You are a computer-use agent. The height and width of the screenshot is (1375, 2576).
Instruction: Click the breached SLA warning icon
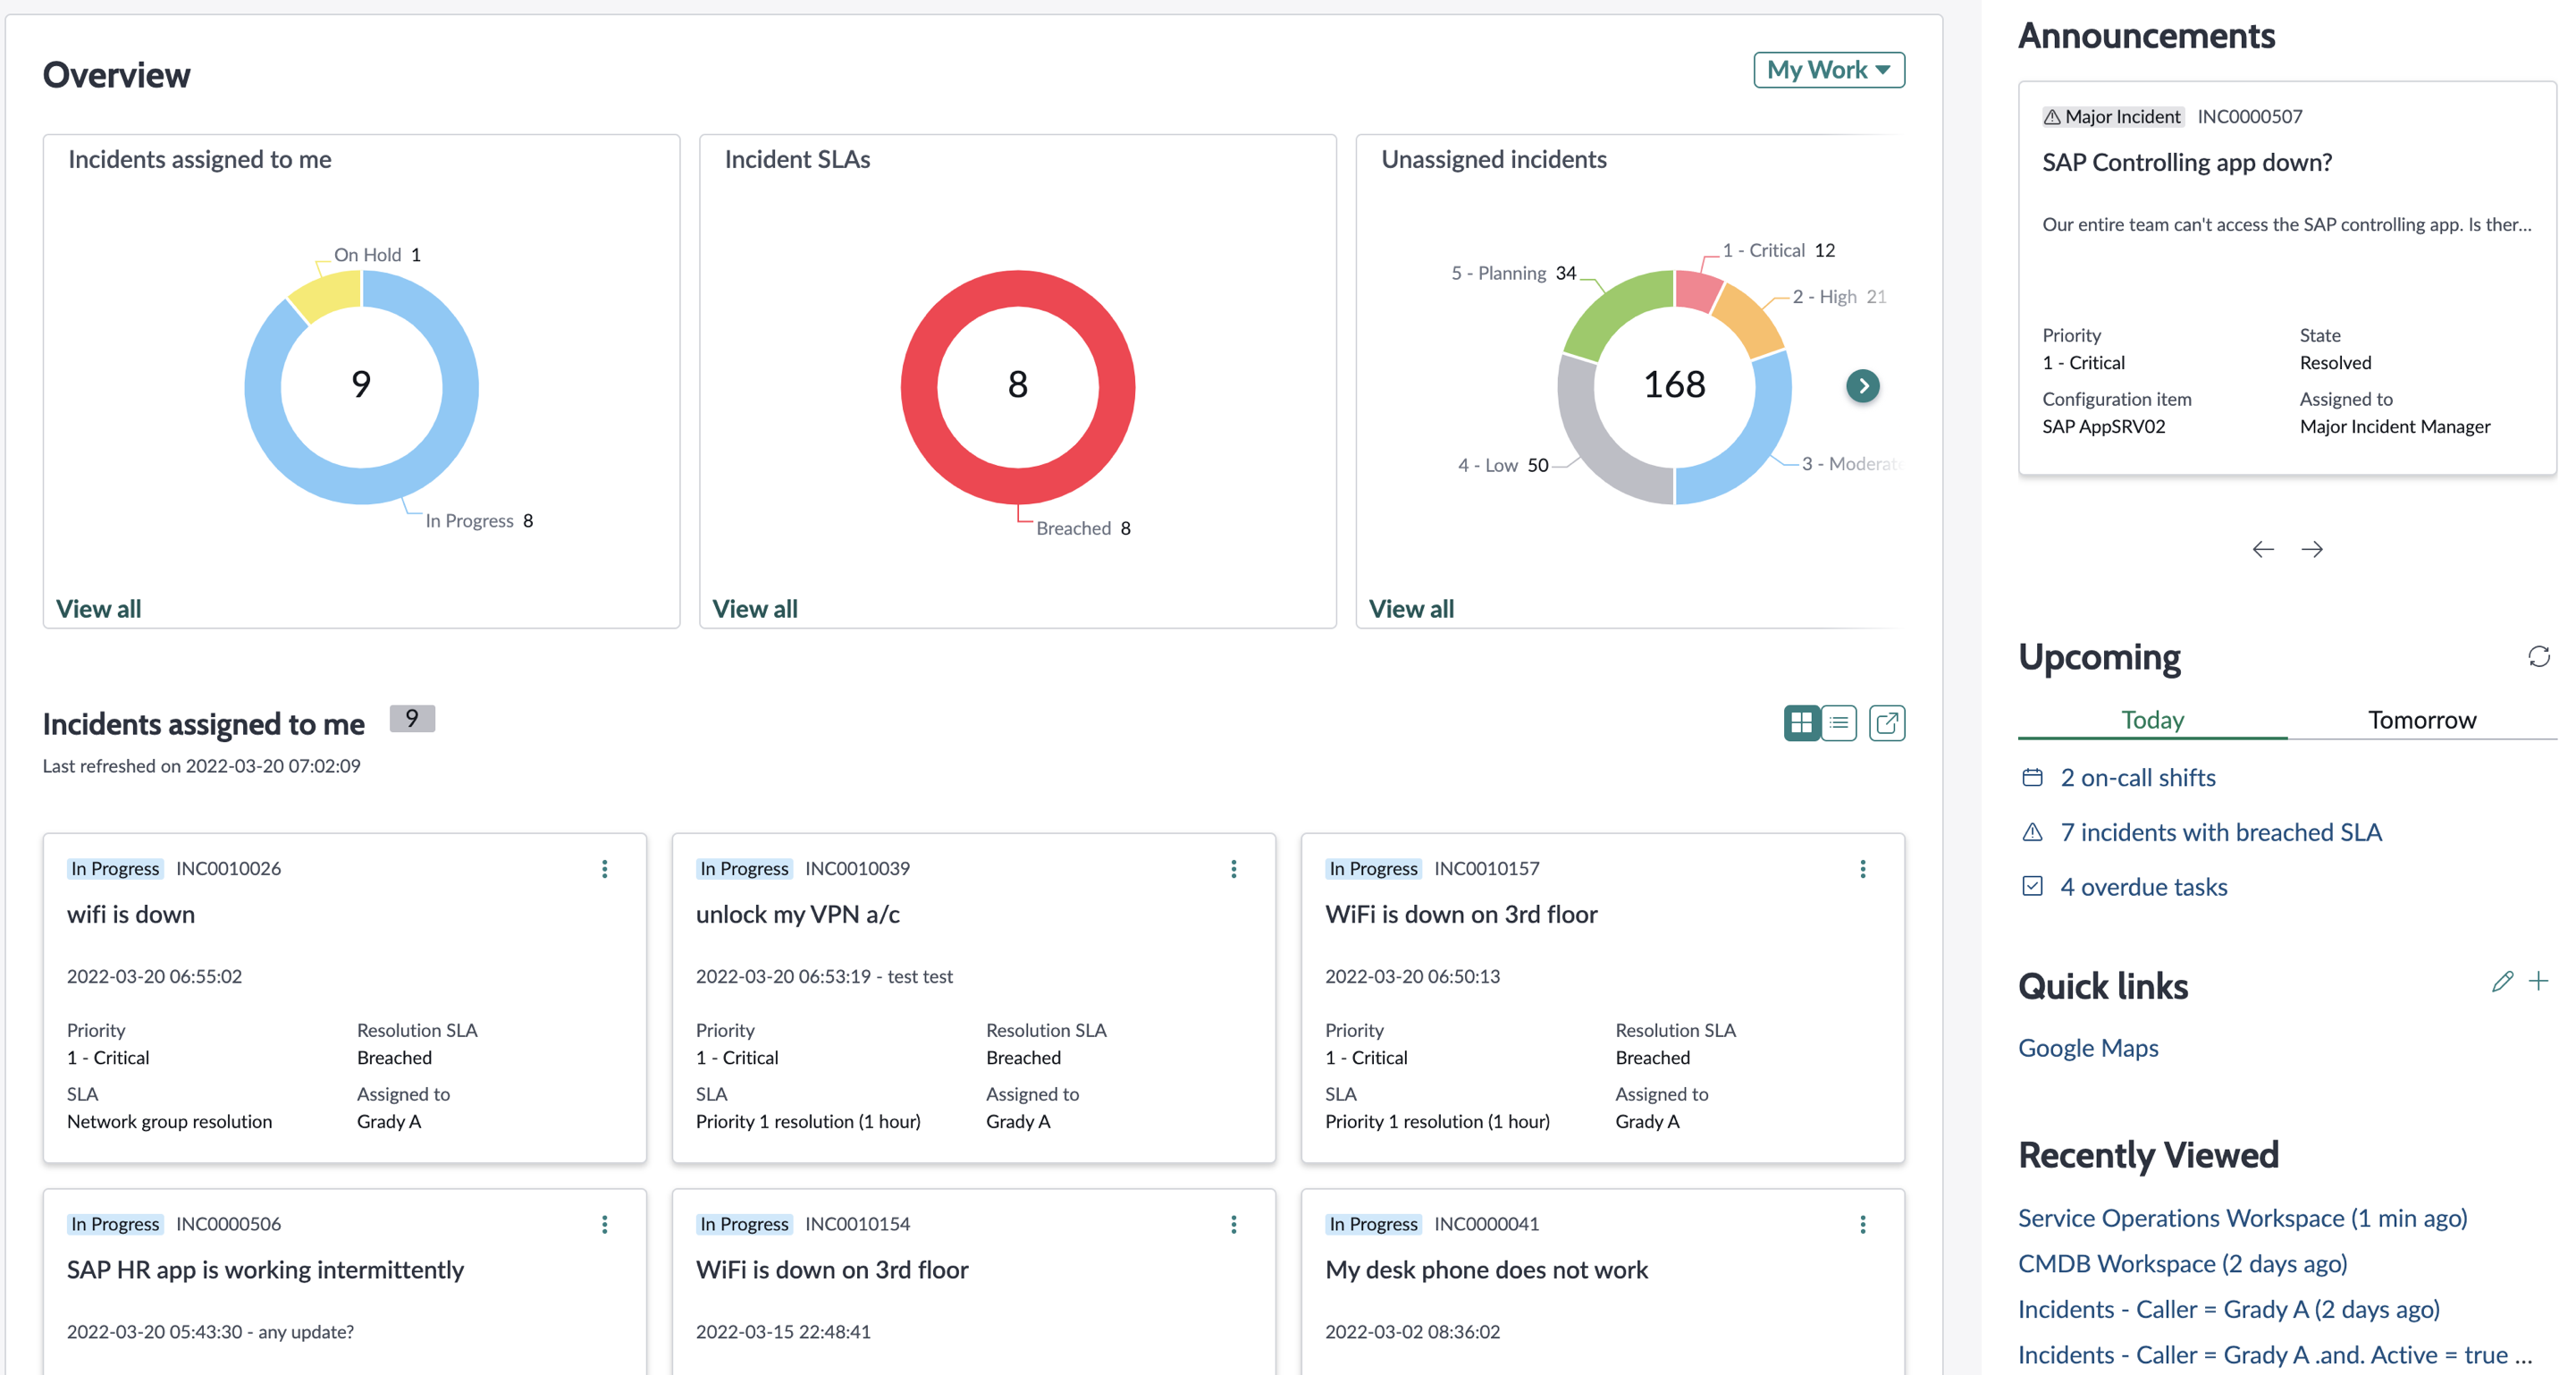click(2032, 832)
